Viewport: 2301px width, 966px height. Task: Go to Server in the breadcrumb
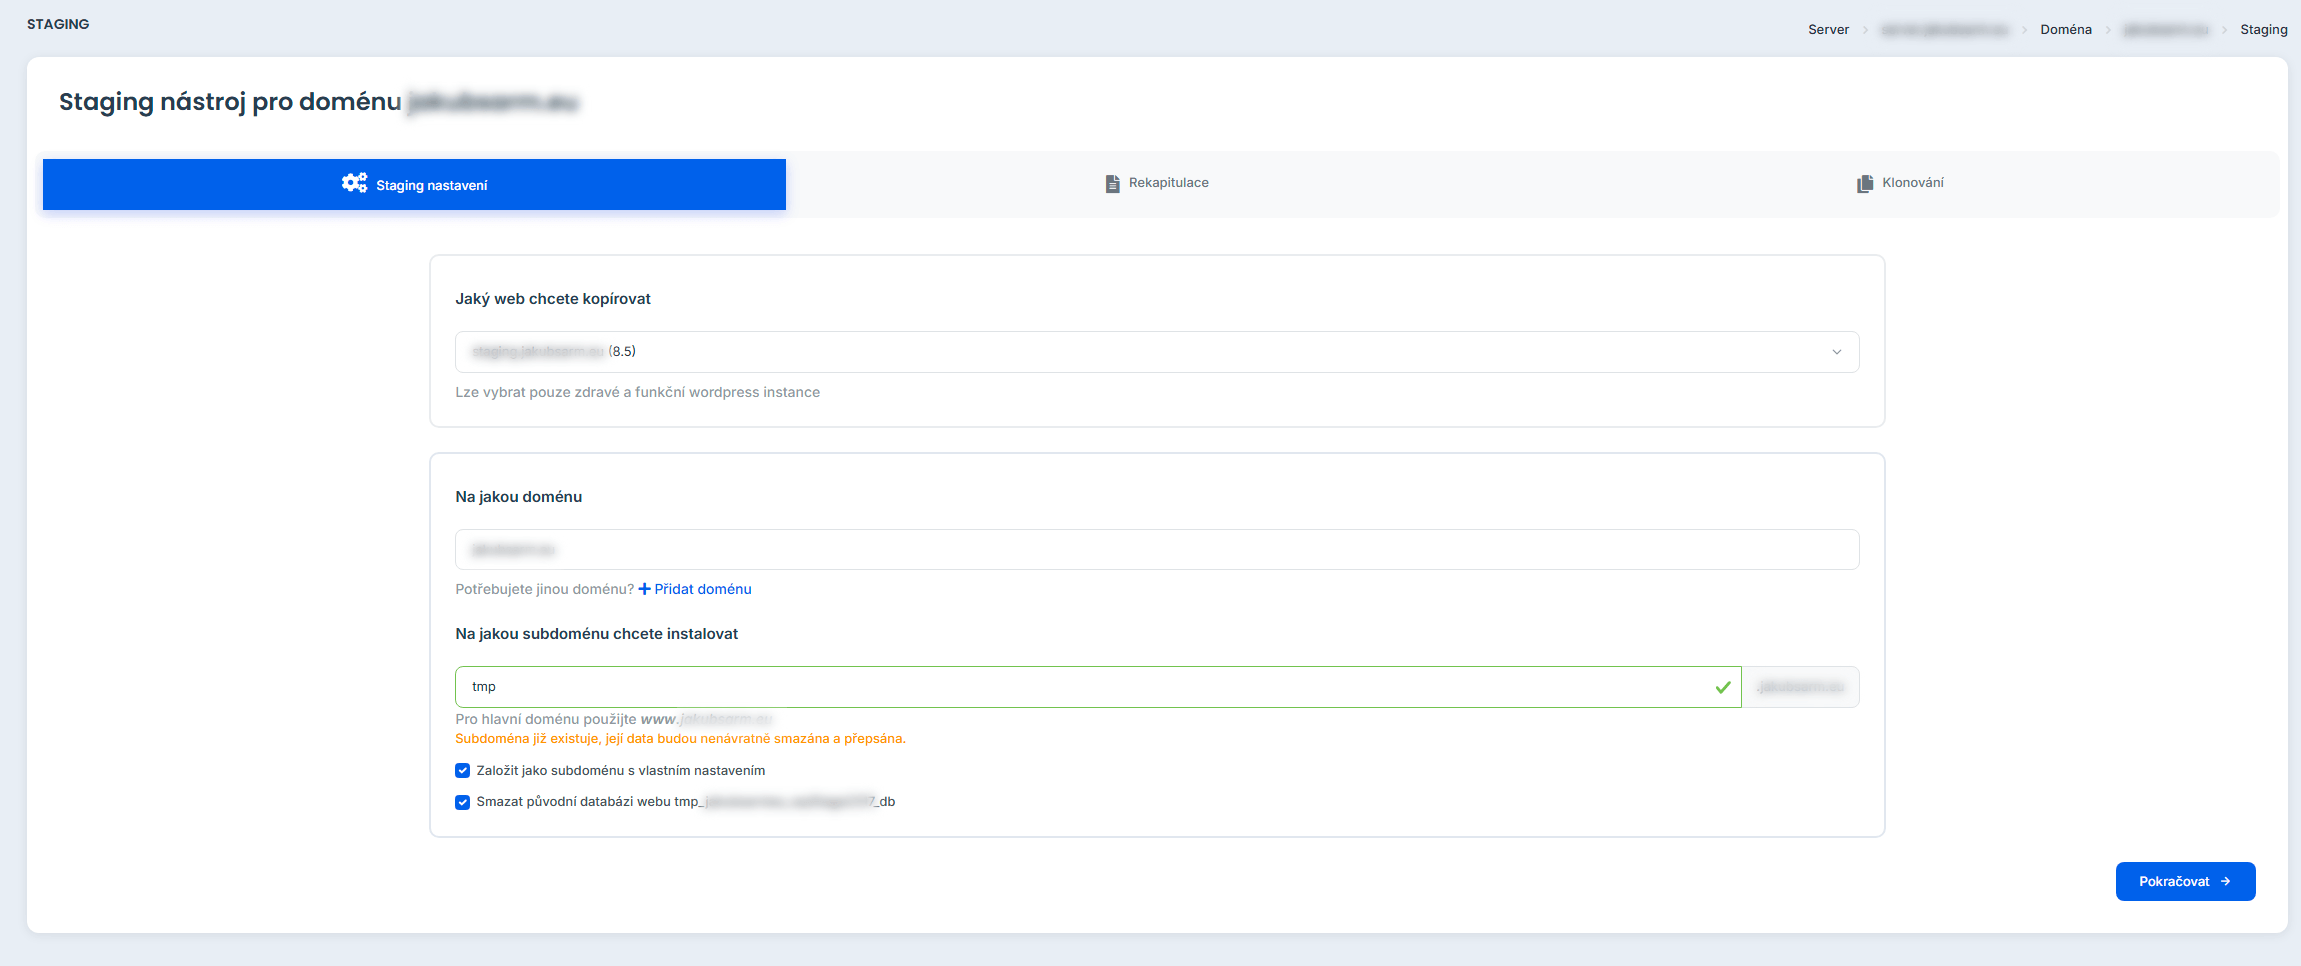1828,30
